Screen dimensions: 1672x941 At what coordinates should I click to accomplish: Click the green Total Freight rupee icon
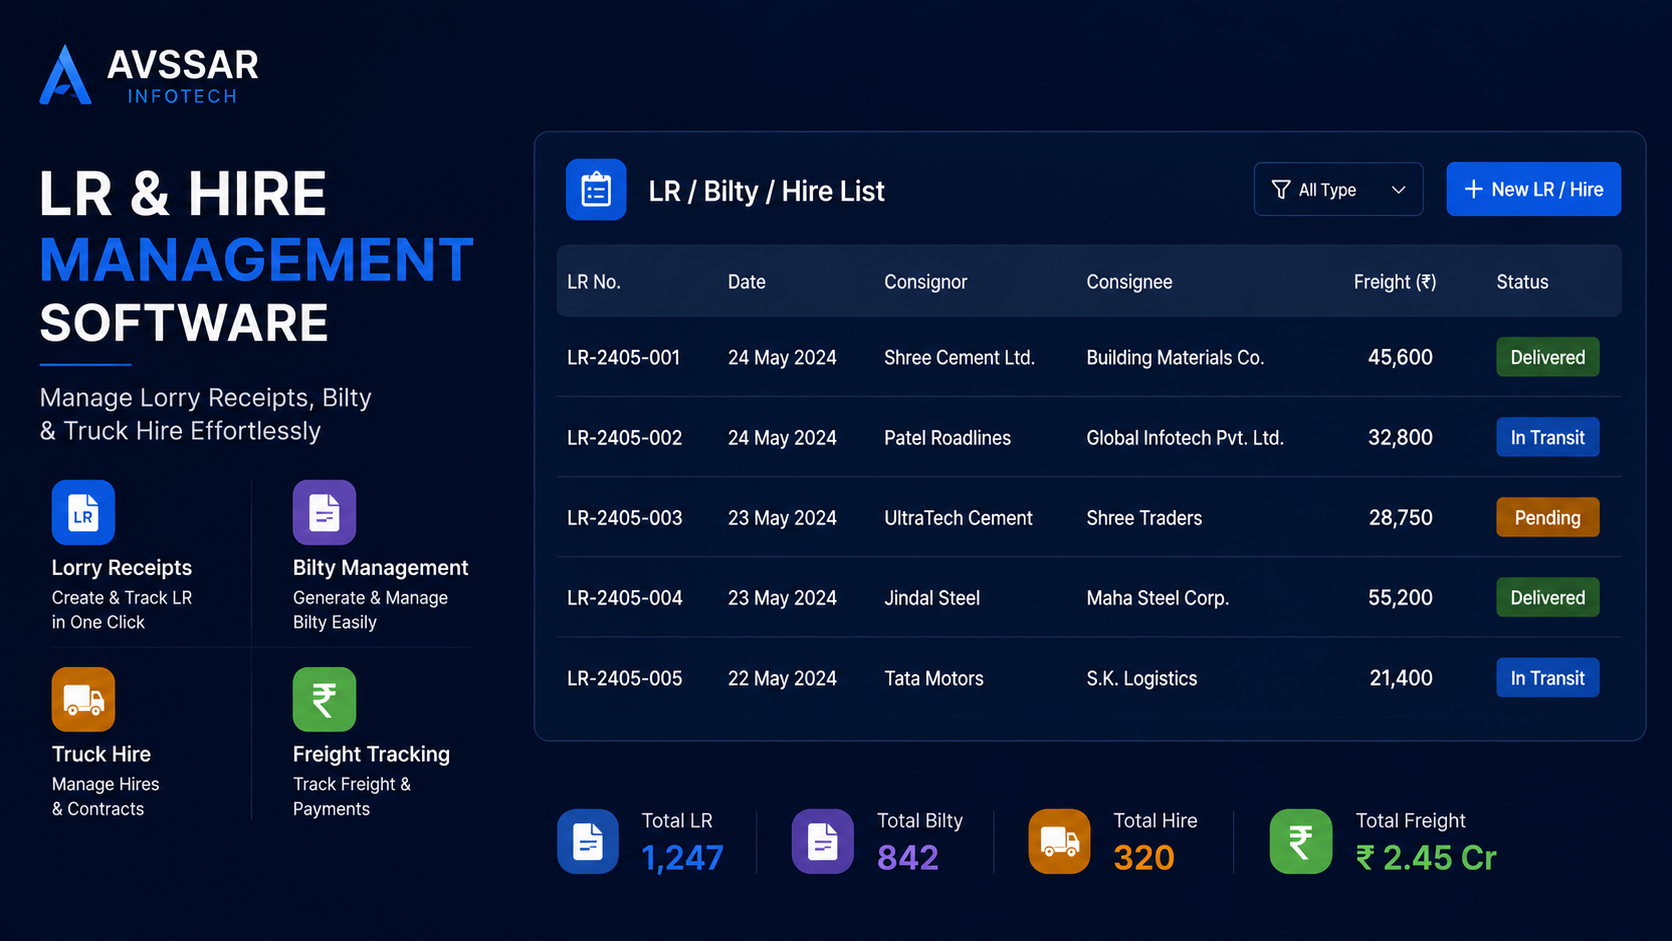click(x=1300, y=841)
